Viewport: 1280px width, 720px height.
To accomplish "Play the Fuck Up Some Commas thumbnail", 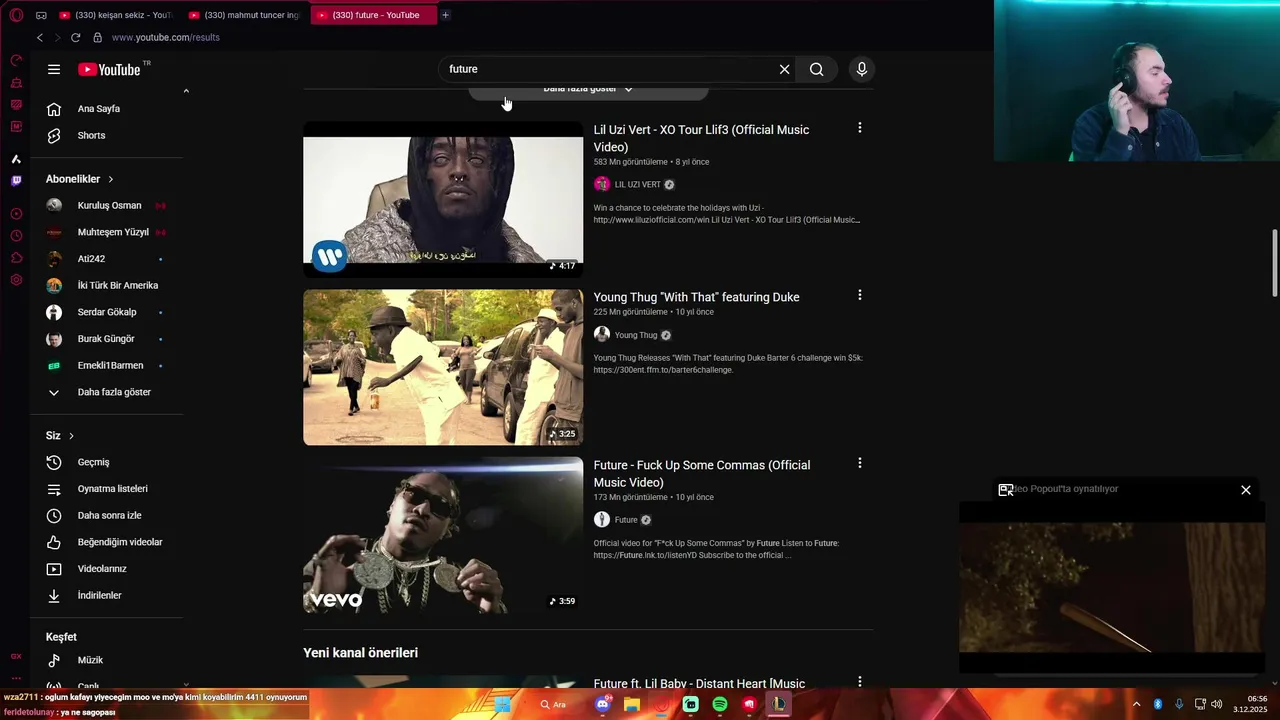I will 443,535.
